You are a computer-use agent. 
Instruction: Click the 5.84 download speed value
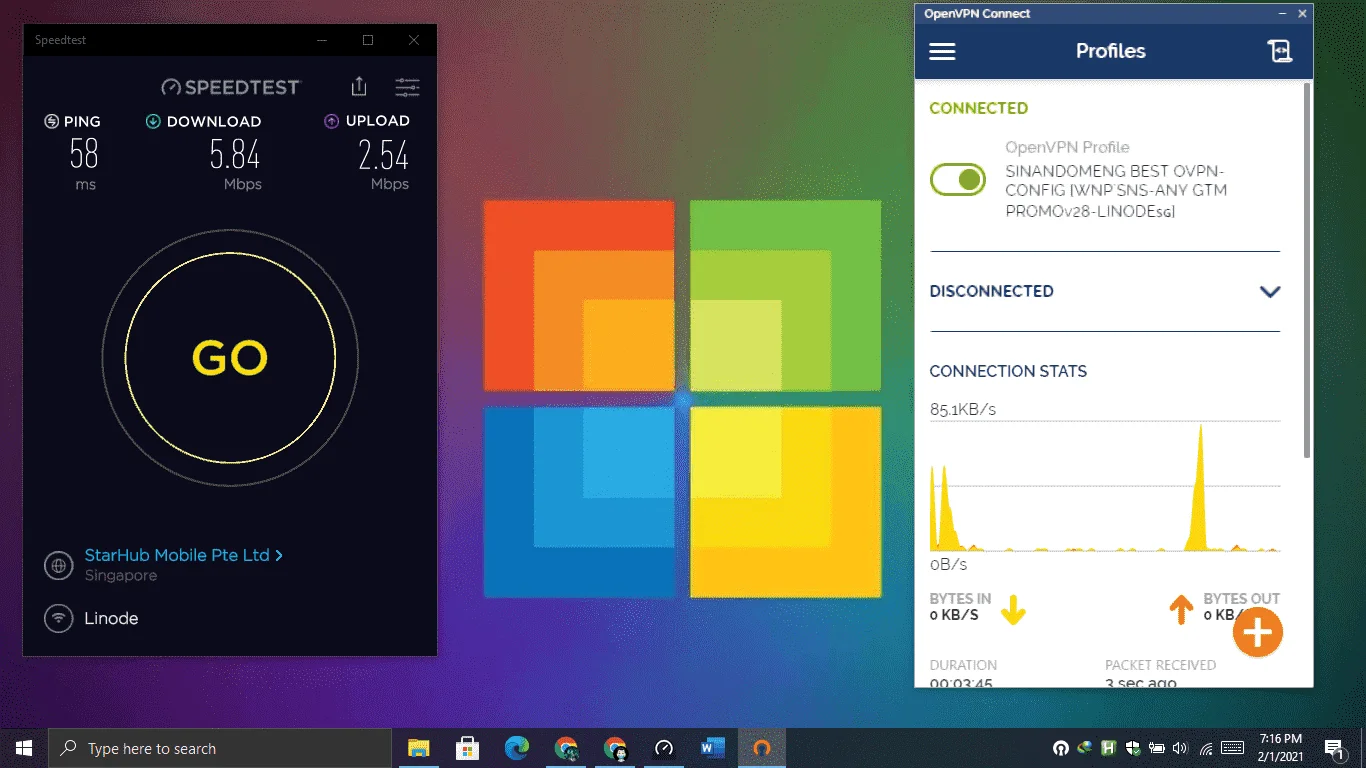(x=234, y=155)
